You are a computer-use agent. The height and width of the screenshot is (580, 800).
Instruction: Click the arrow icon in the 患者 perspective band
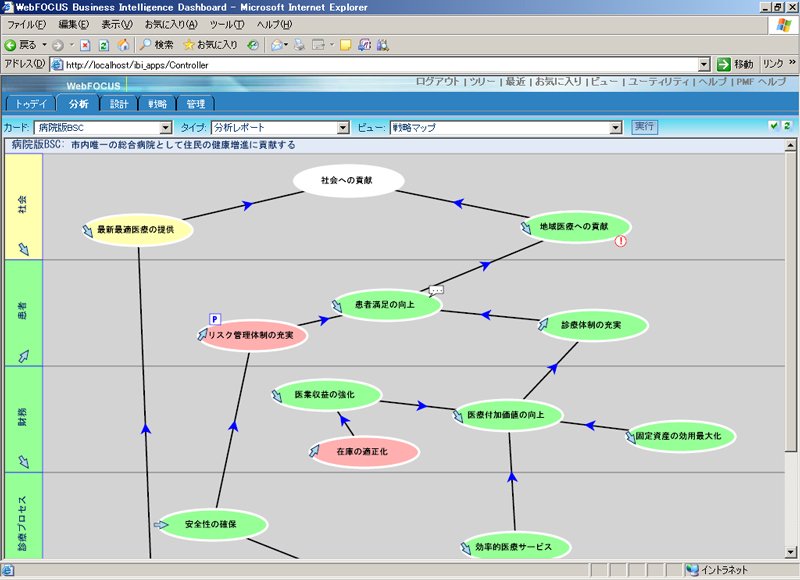tap(23, 356)
